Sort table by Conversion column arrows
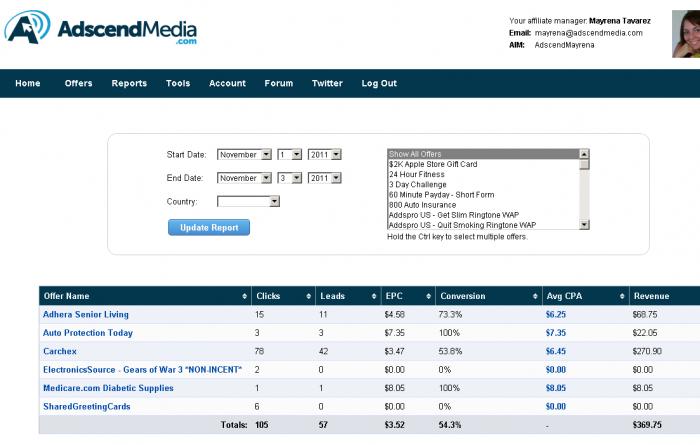This screenshot has height=445, width=700. coord(535,296)
